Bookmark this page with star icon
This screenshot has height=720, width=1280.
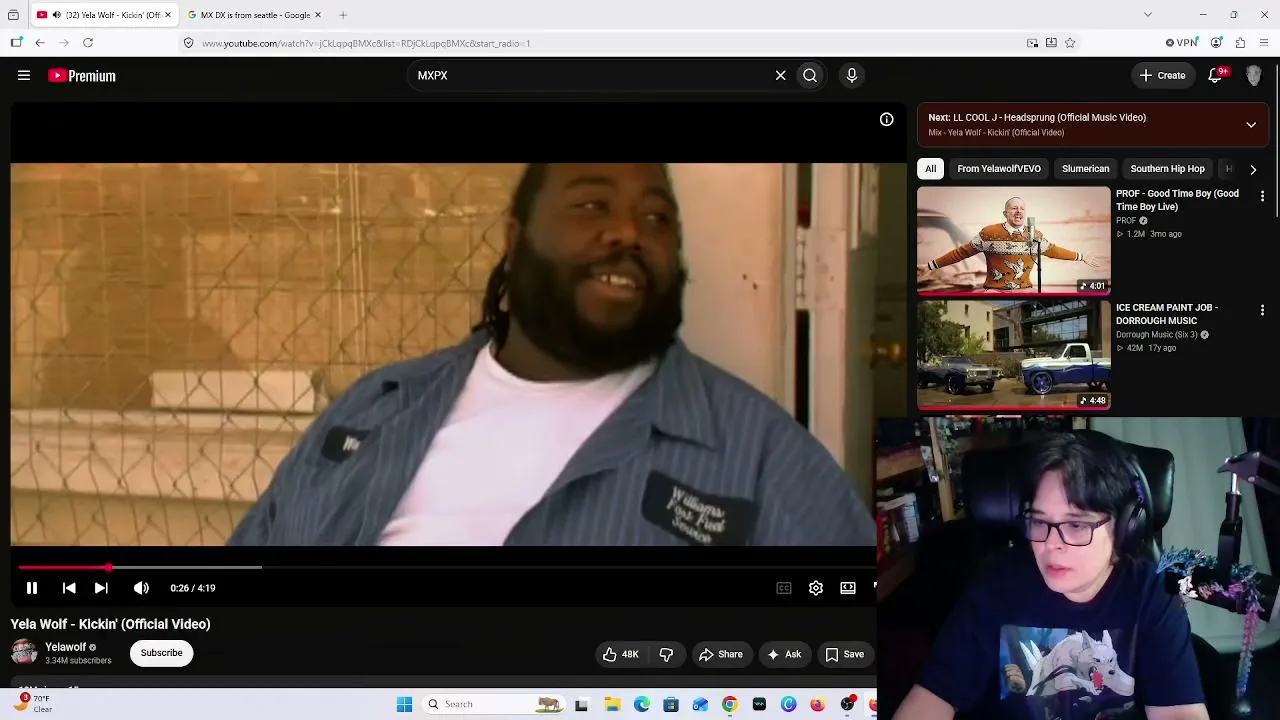[x=1070, y=43]
